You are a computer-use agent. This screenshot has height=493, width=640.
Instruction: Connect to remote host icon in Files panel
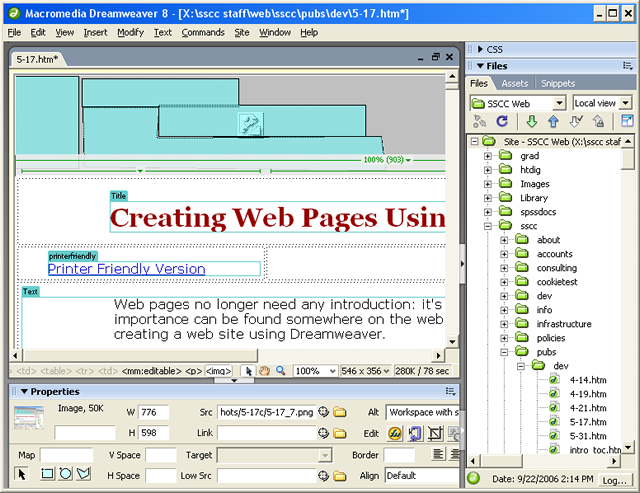[x=480, y=121]
